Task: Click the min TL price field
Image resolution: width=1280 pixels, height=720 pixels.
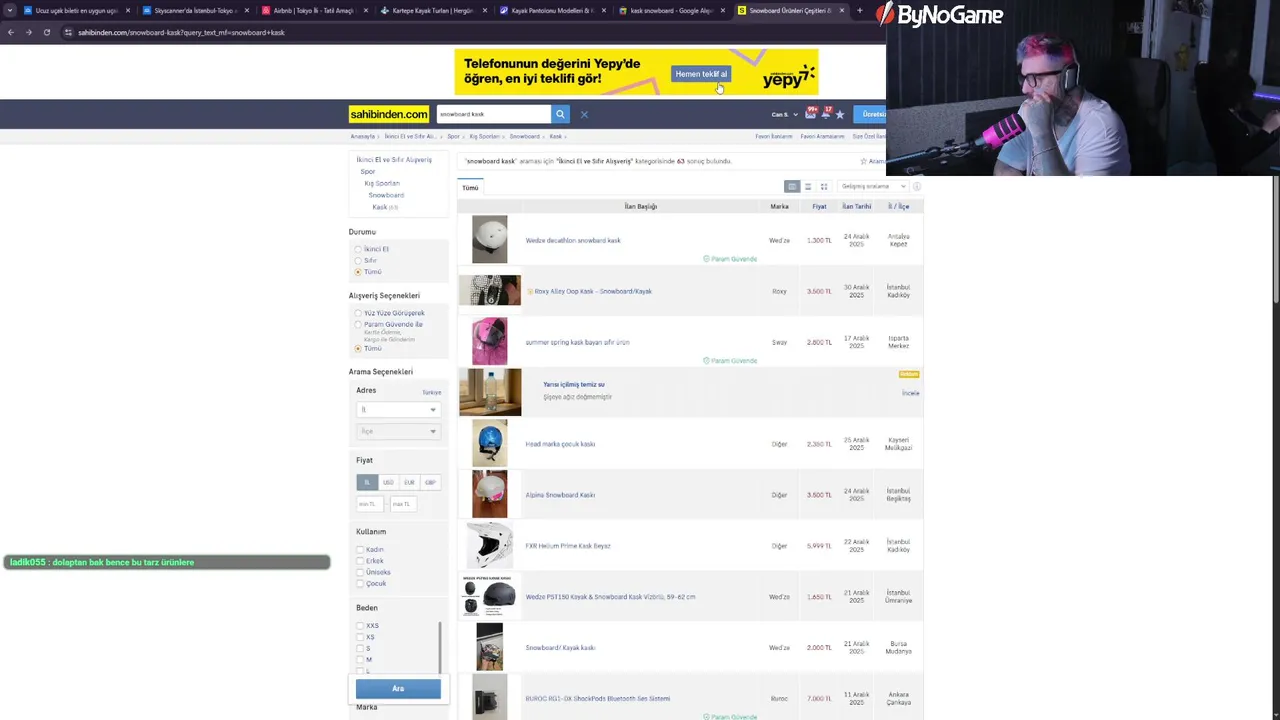Action: pos(370,504)
